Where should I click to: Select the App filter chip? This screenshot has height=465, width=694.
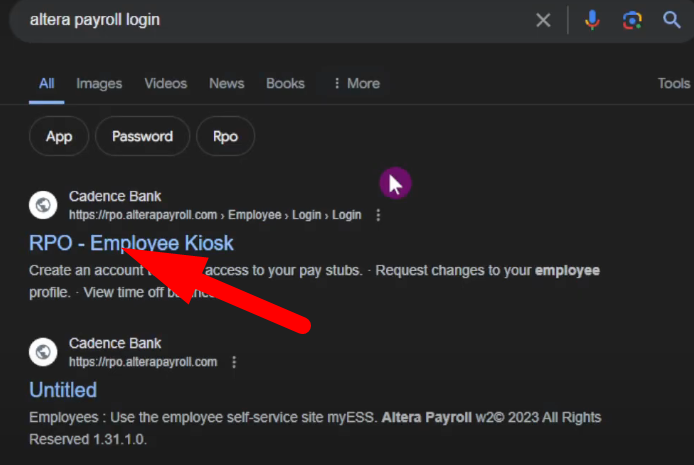(x=59, y=137)
